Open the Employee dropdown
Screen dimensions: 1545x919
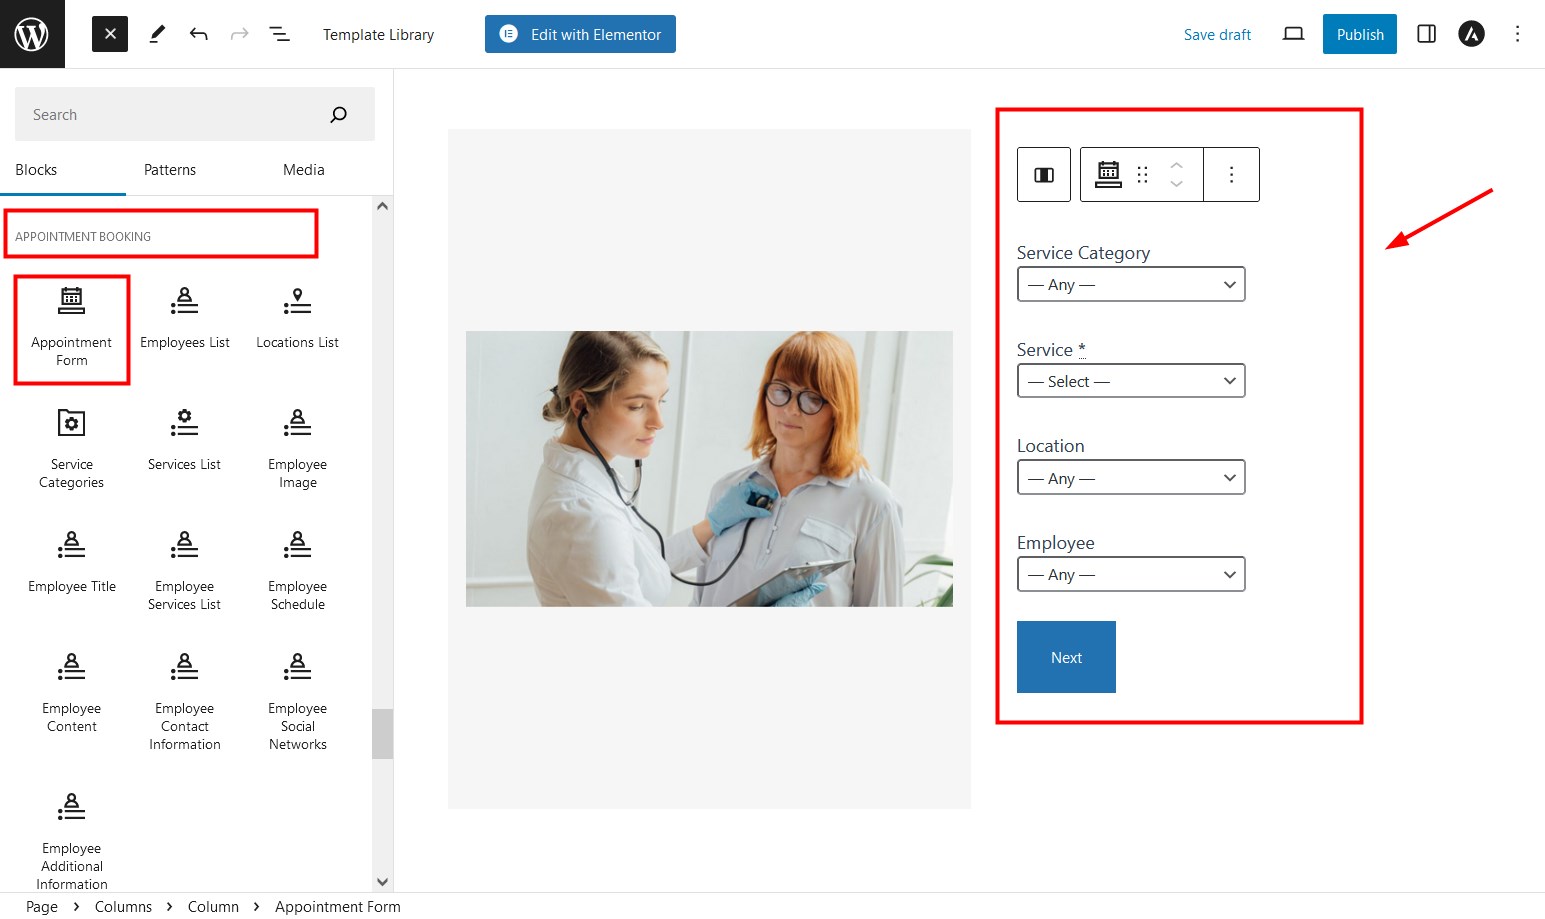[x=1131, y=574]
